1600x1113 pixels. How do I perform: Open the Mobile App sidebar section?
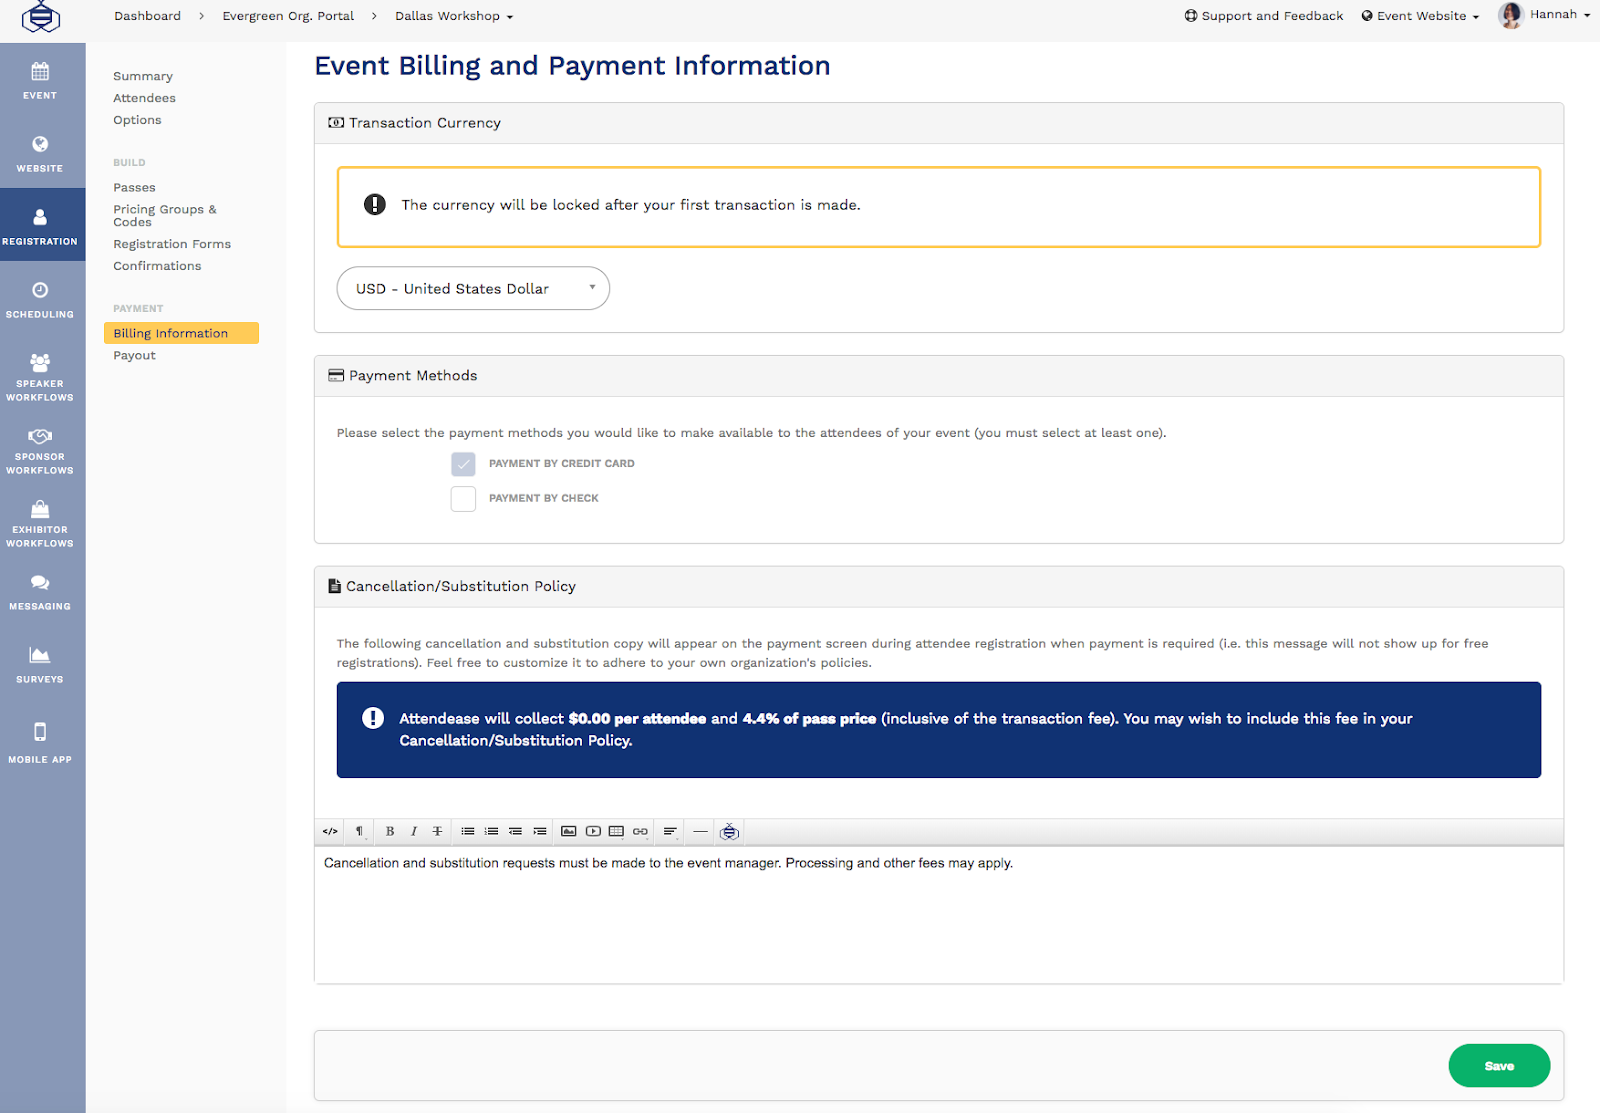click(40, 740)
